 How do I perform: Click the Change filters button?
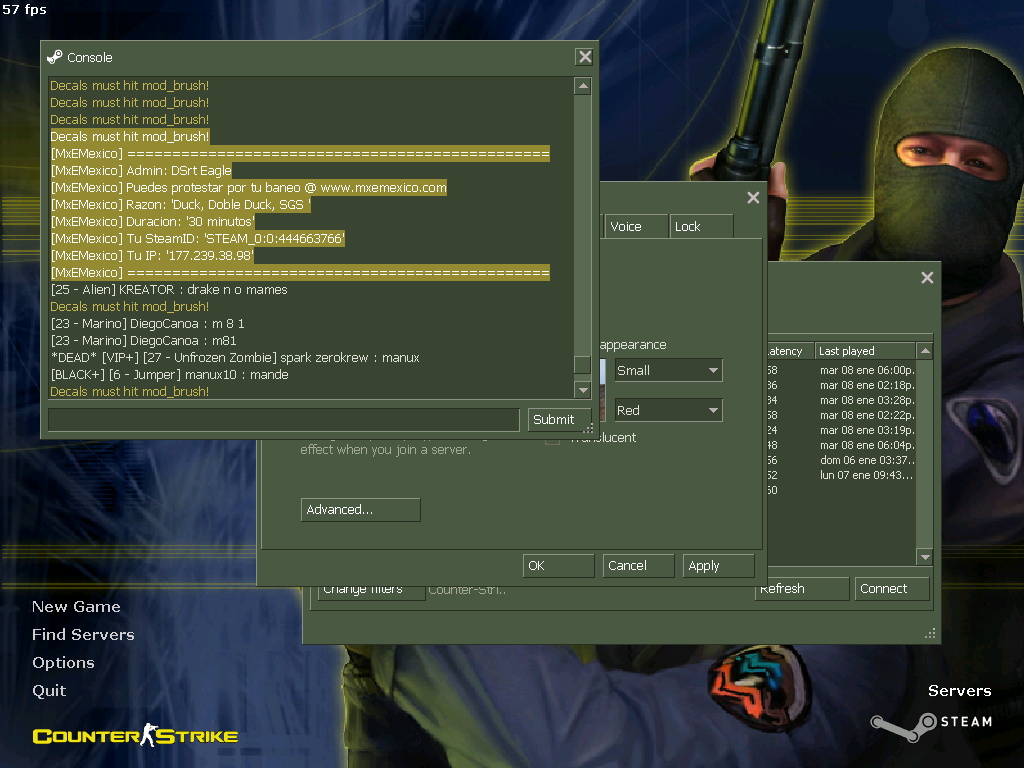coord(371,593)
